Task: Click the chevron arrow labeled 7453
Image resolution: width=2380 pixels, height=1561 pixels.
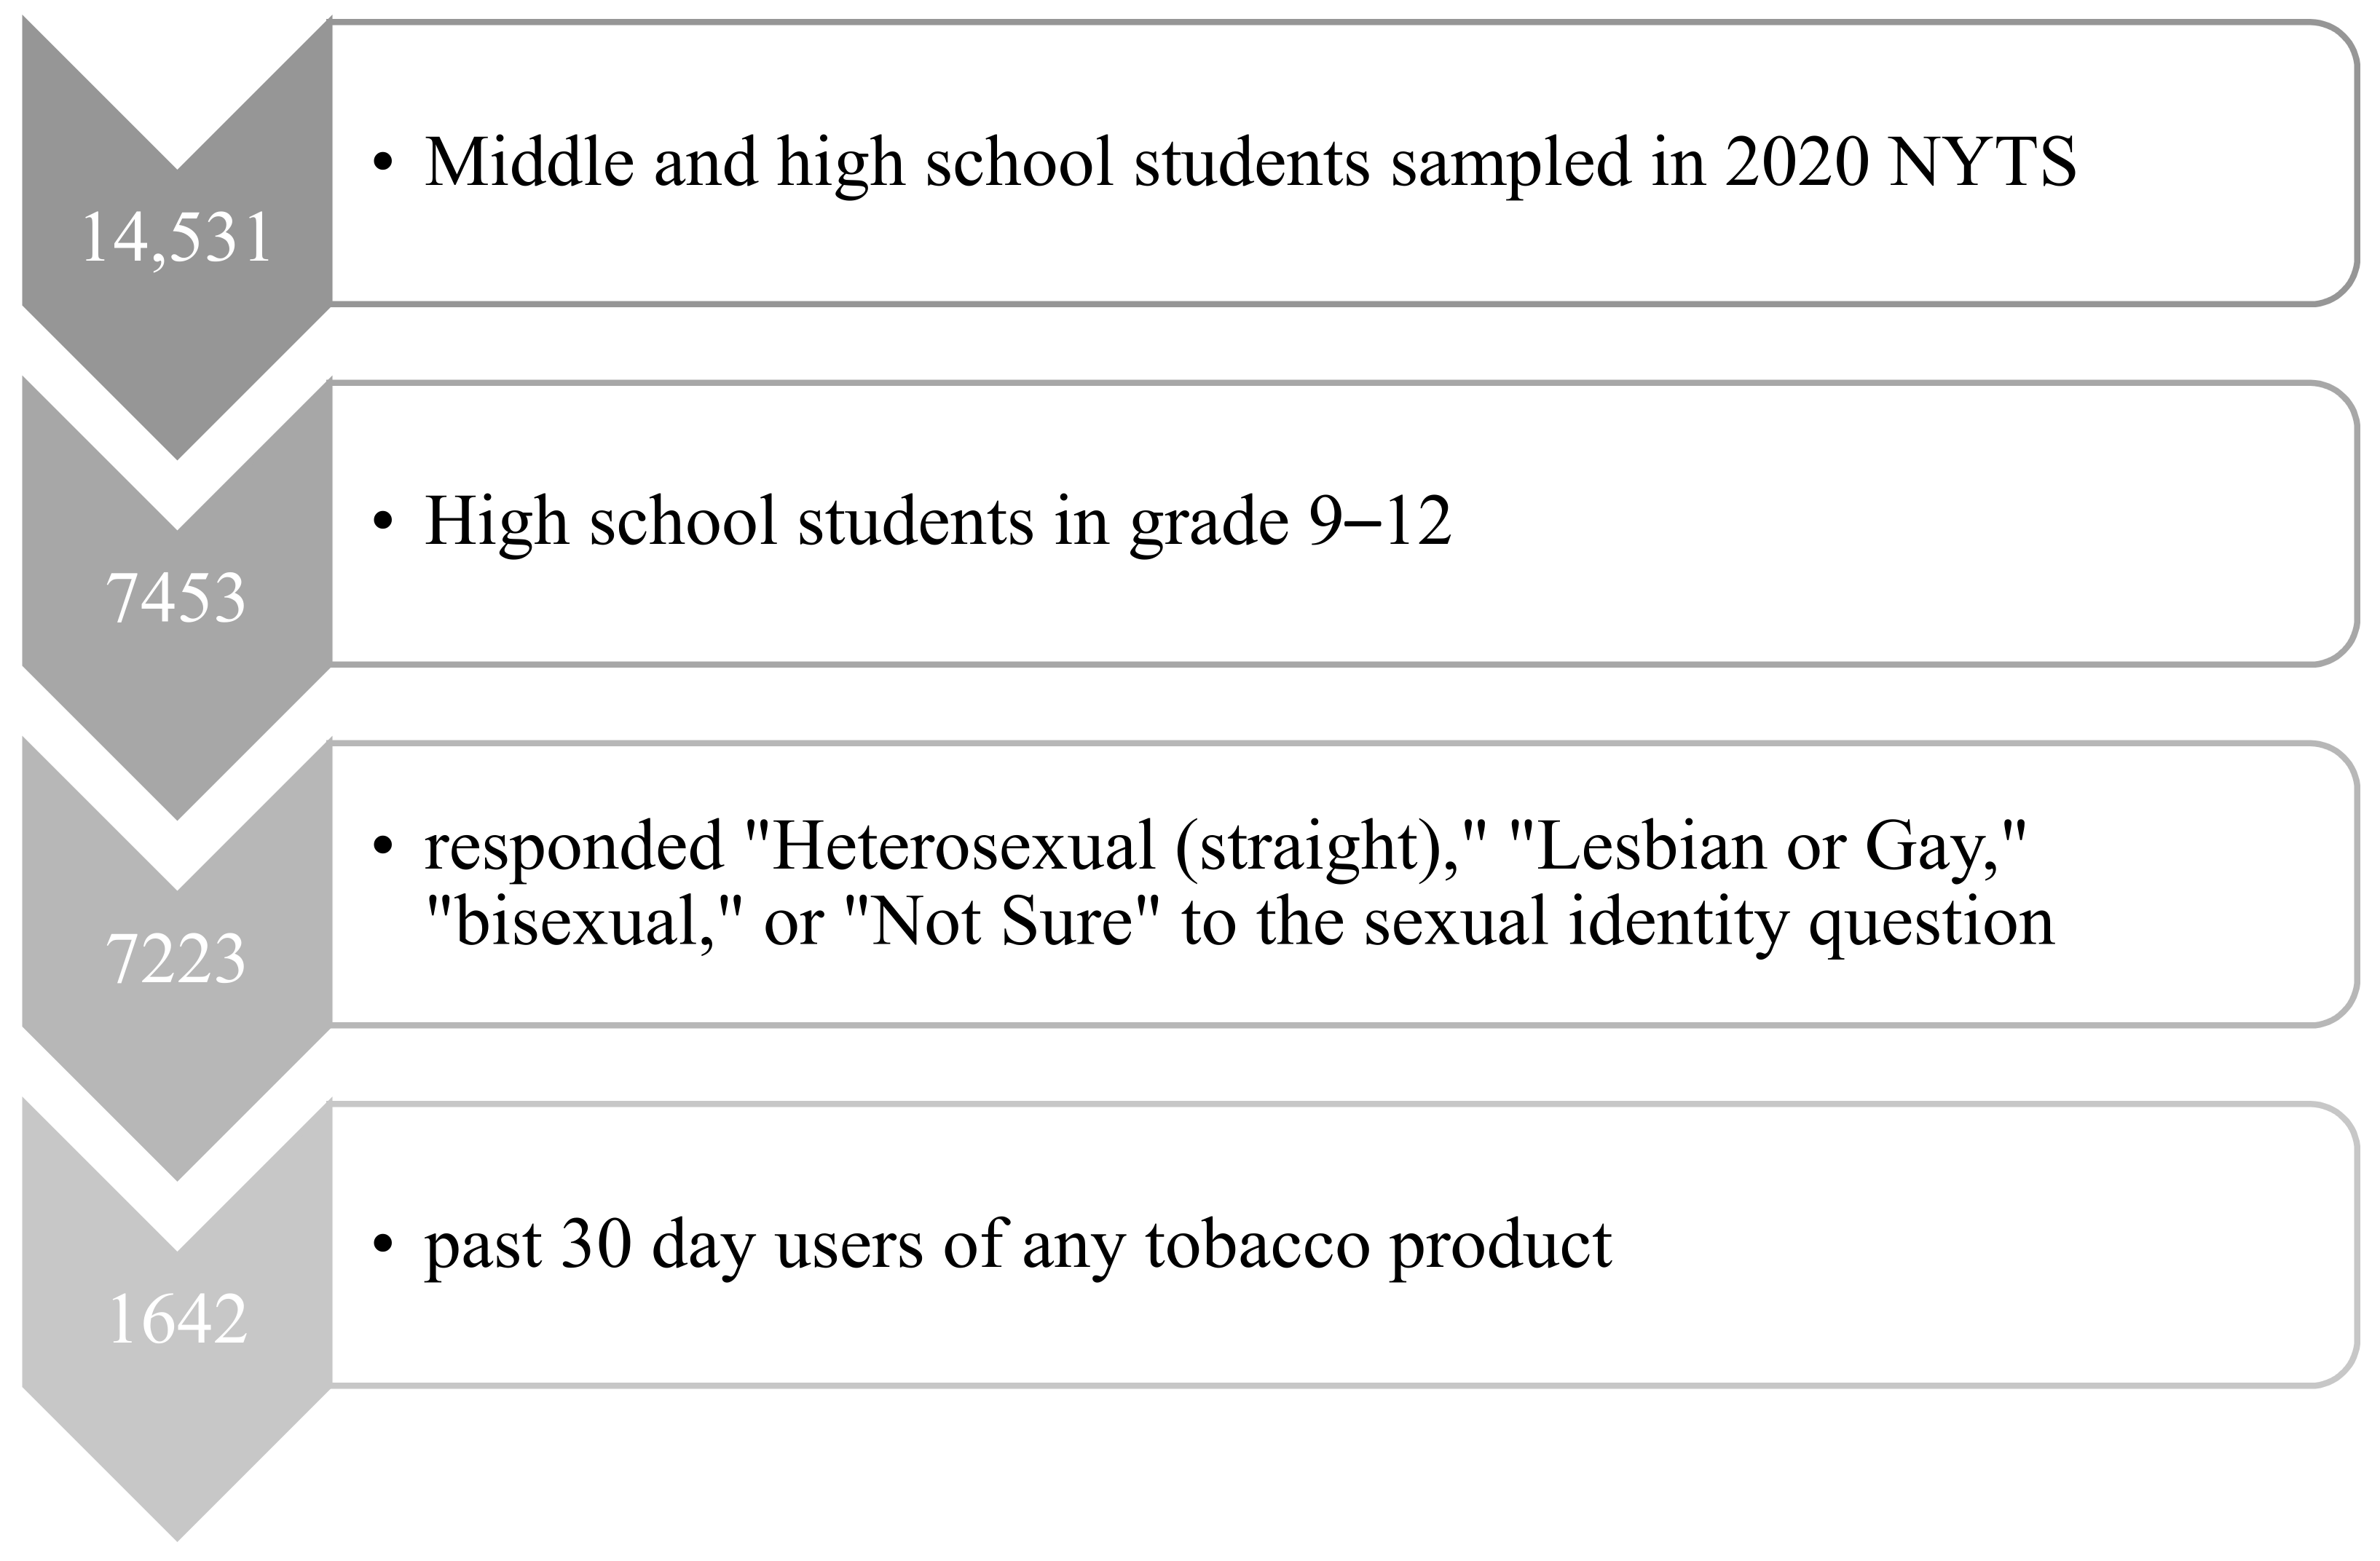Action: coord(176,598)
